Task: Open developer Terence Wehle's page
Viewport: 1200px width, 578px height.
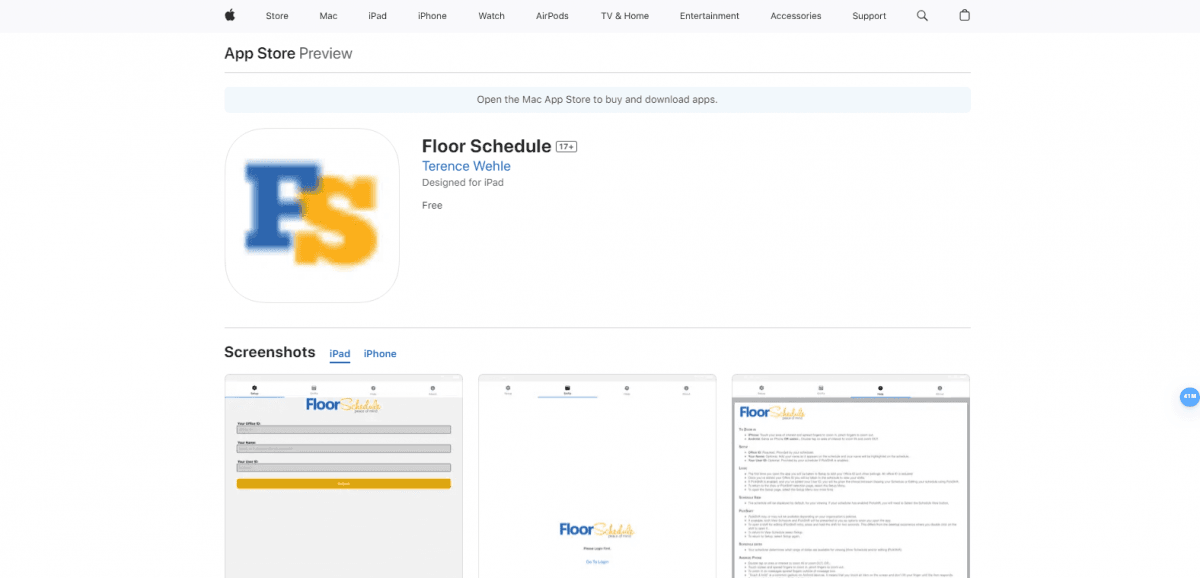Action: (466, 166)
